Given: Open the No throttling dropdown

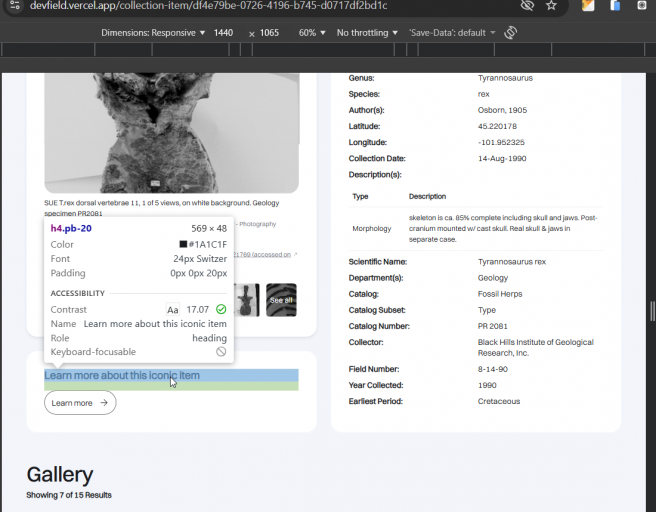Looking at the screenshot, I should pyautogui.click(x=367, y=33).
